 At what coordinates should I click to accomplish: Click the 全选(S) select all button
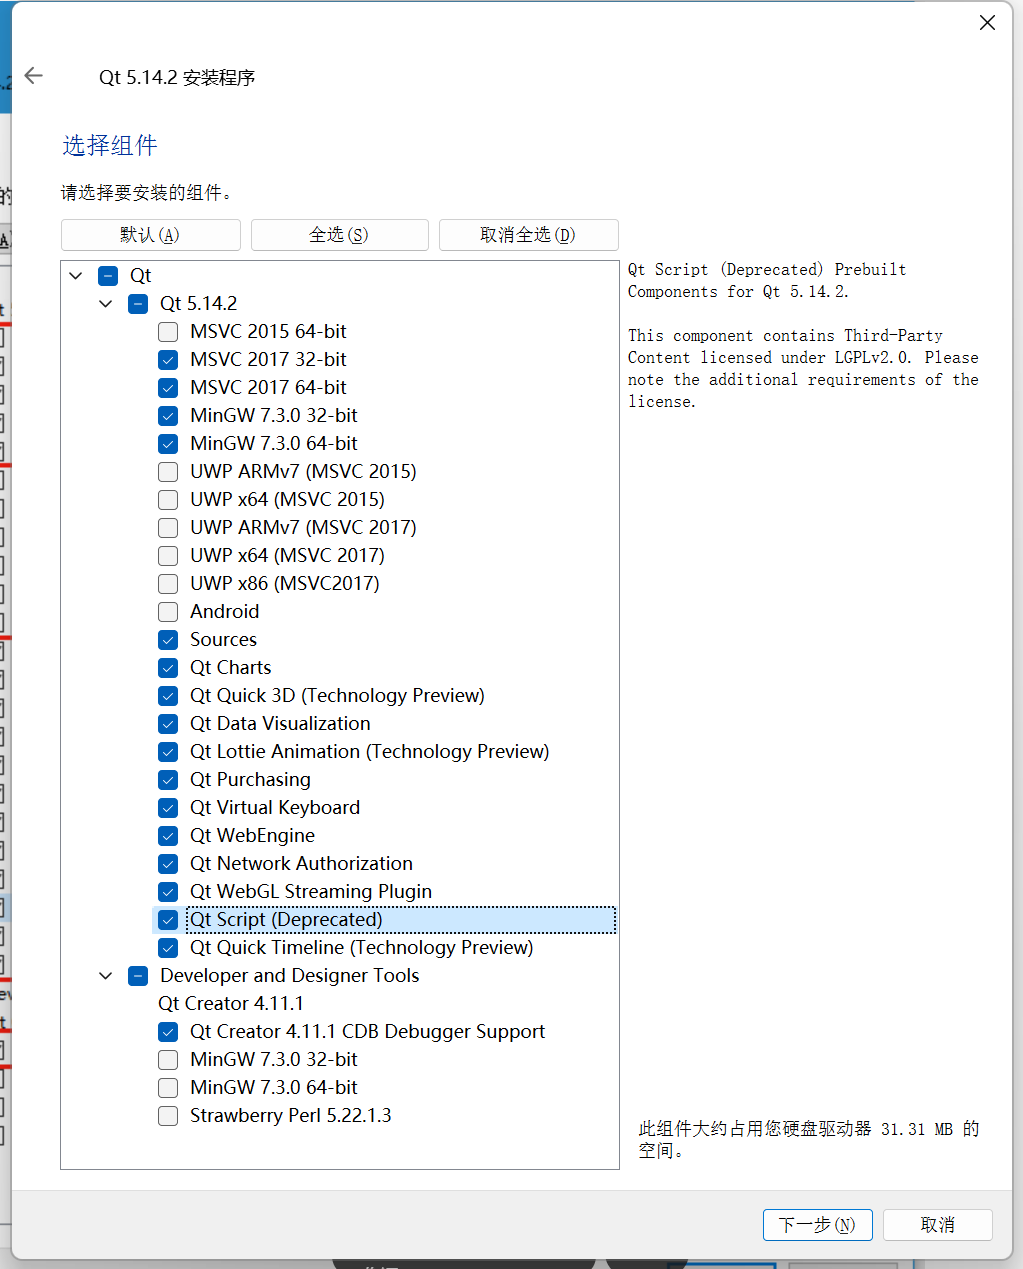[x=340, y=235]
